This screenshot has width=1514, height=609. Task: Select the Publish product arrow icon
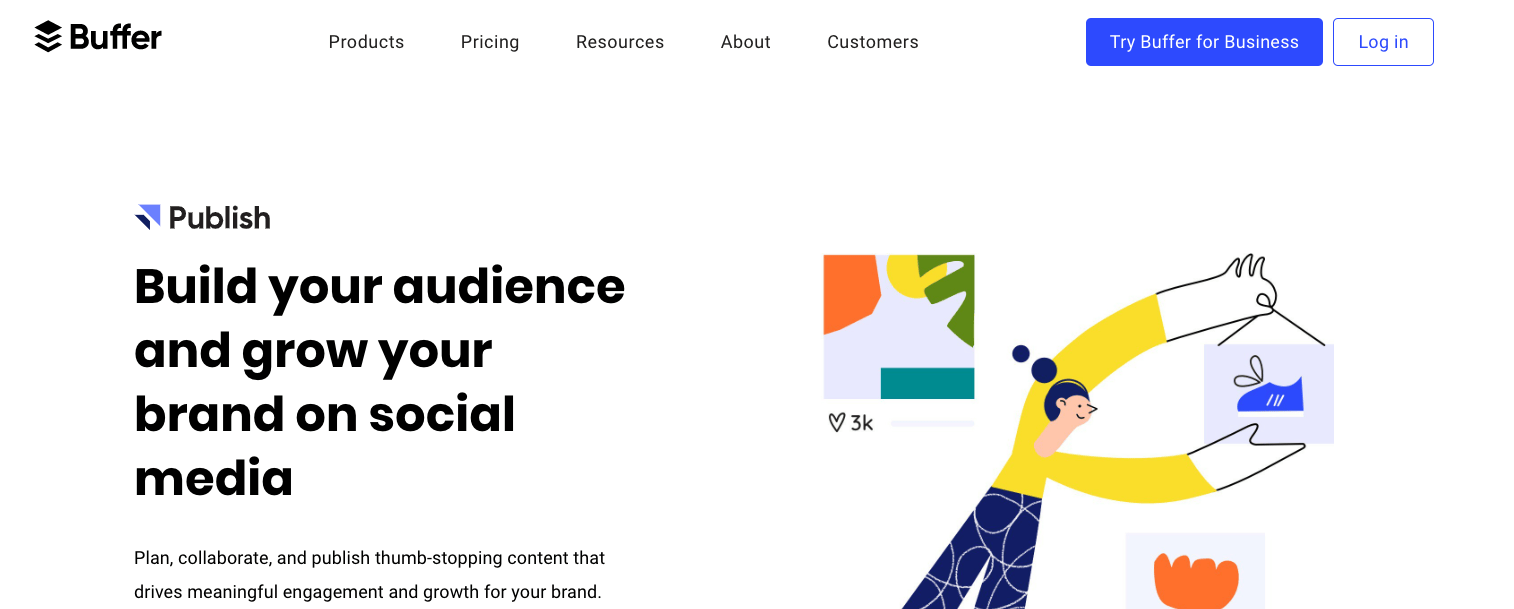click(147, 216)
